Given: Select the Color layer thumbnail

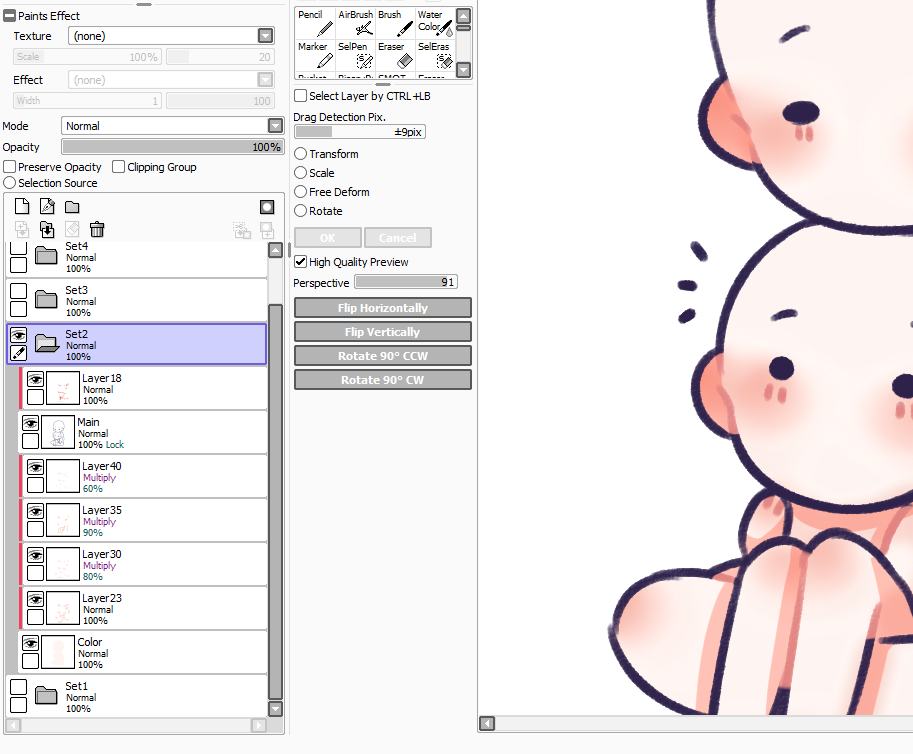Looking at the screenshot, I should [x=58, y=652].
